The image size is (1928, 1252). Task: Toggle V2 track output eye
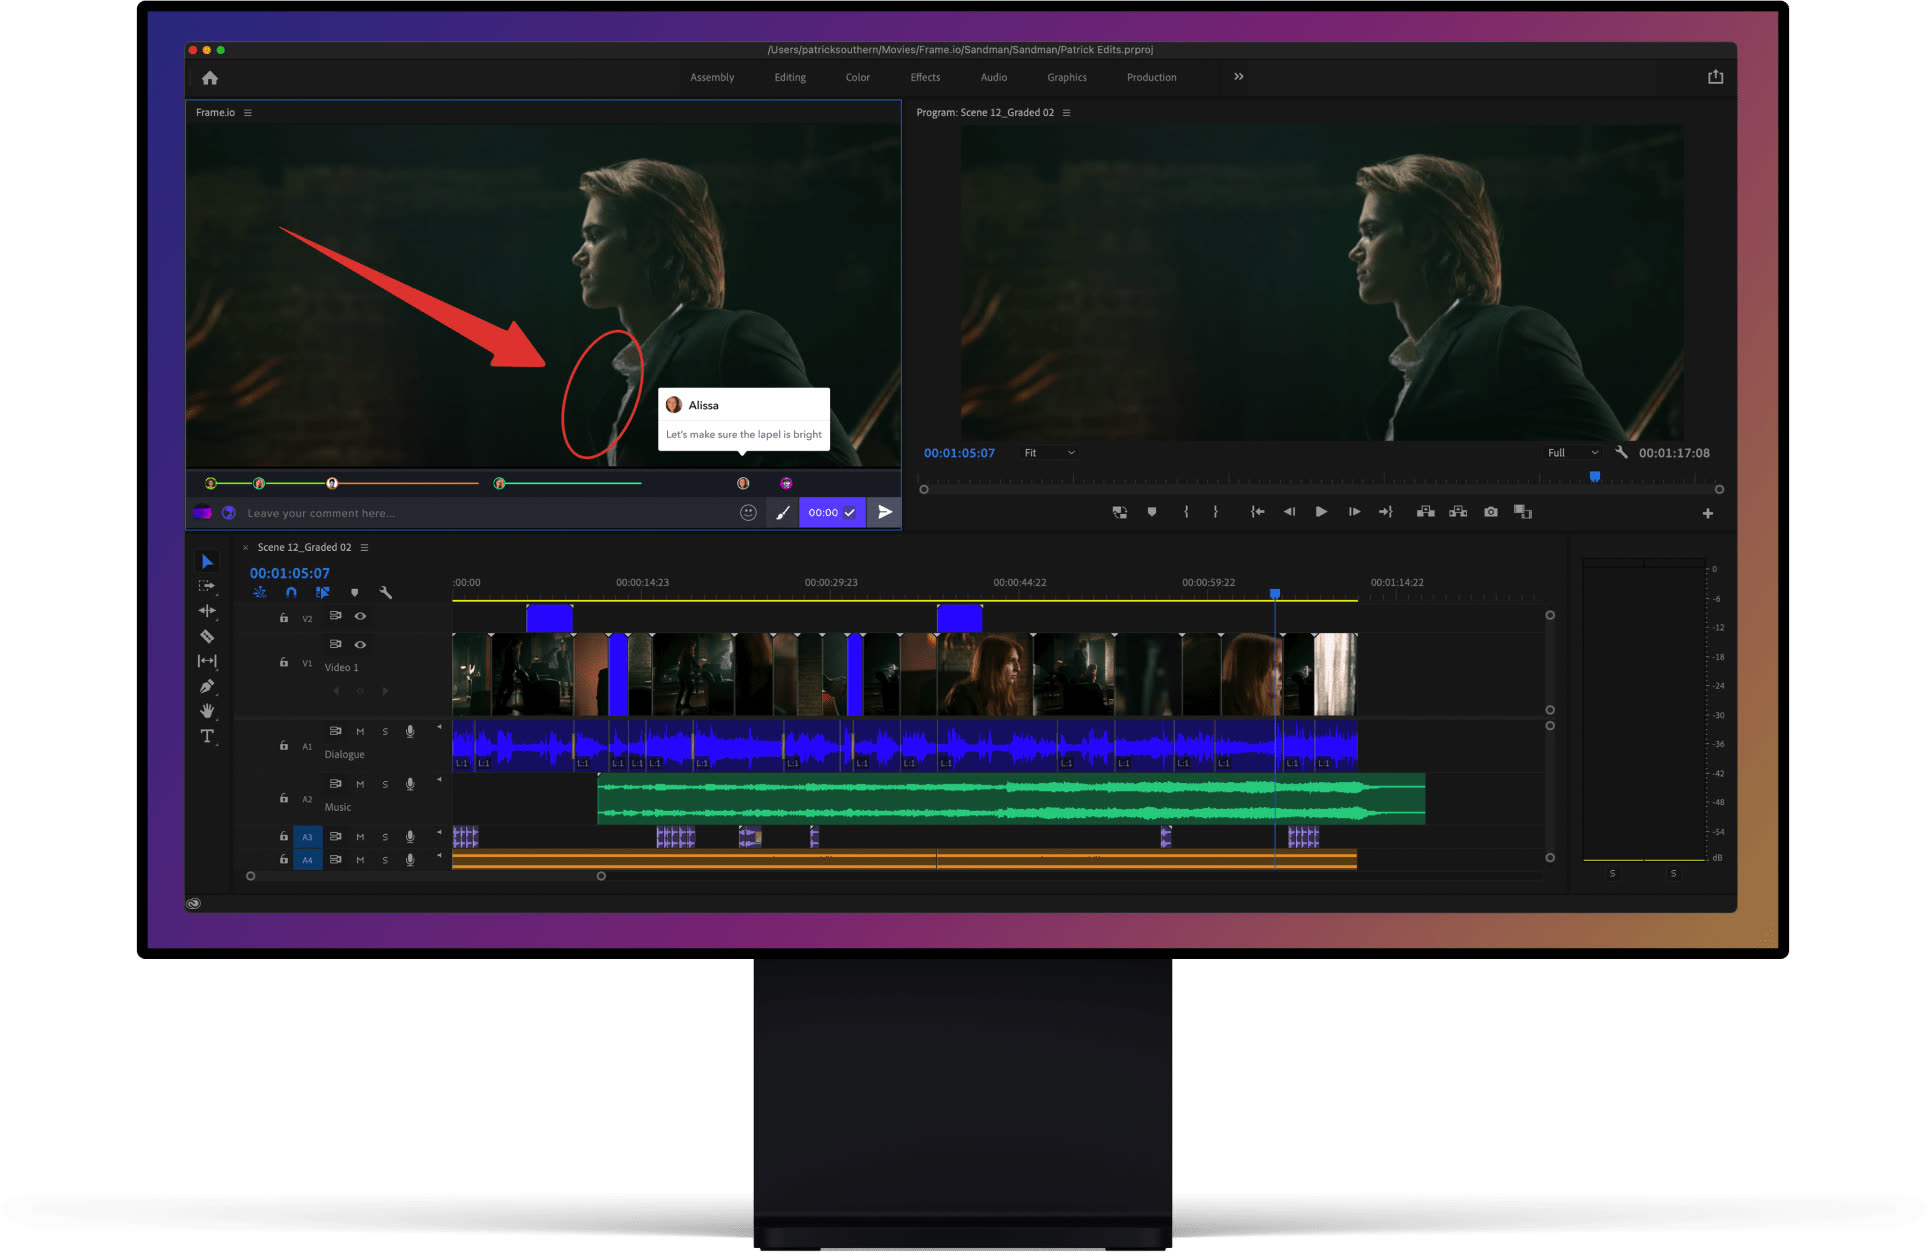[360, 616]
